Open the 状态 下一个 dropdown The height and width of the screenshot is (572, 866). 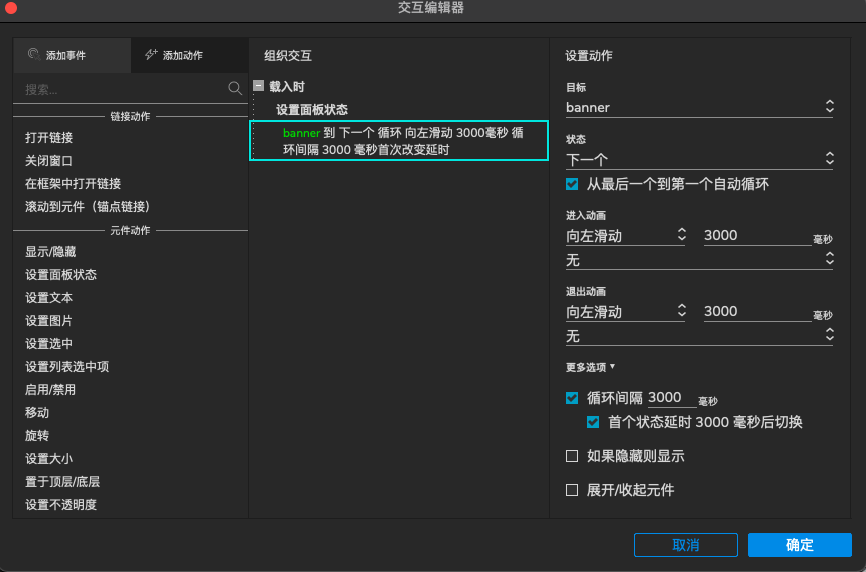tap(699, 160)
